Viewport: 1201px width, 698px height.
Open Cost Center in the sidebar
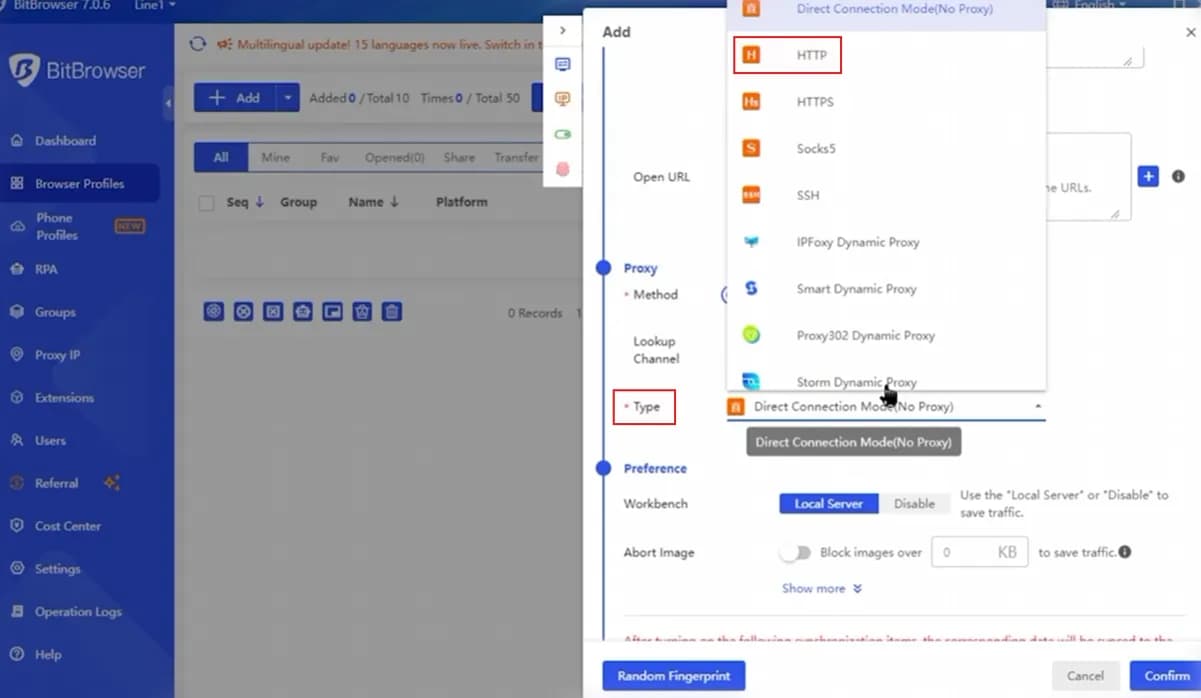pyautogui.click(x=68, y=526)
